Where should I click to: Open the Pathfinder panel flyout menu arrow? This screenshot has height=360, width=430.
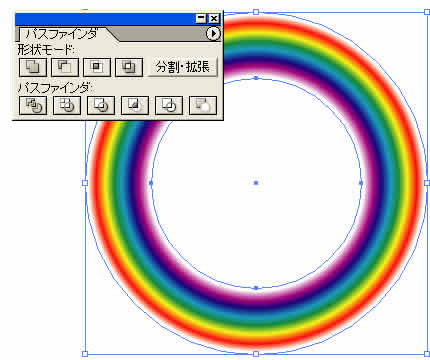click(213, 33)
